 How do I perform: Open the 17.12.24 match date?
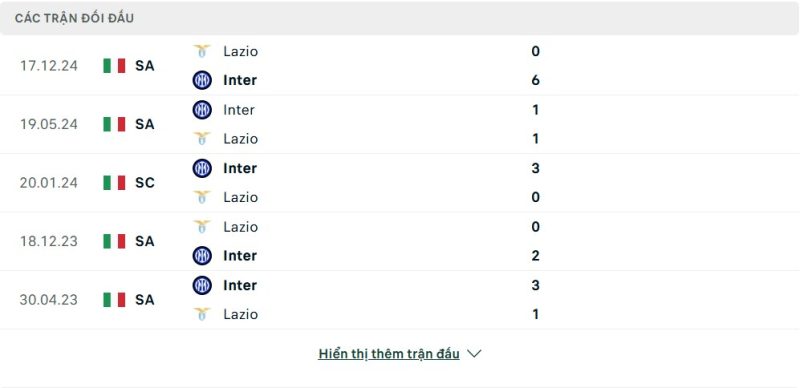[49, 66]
